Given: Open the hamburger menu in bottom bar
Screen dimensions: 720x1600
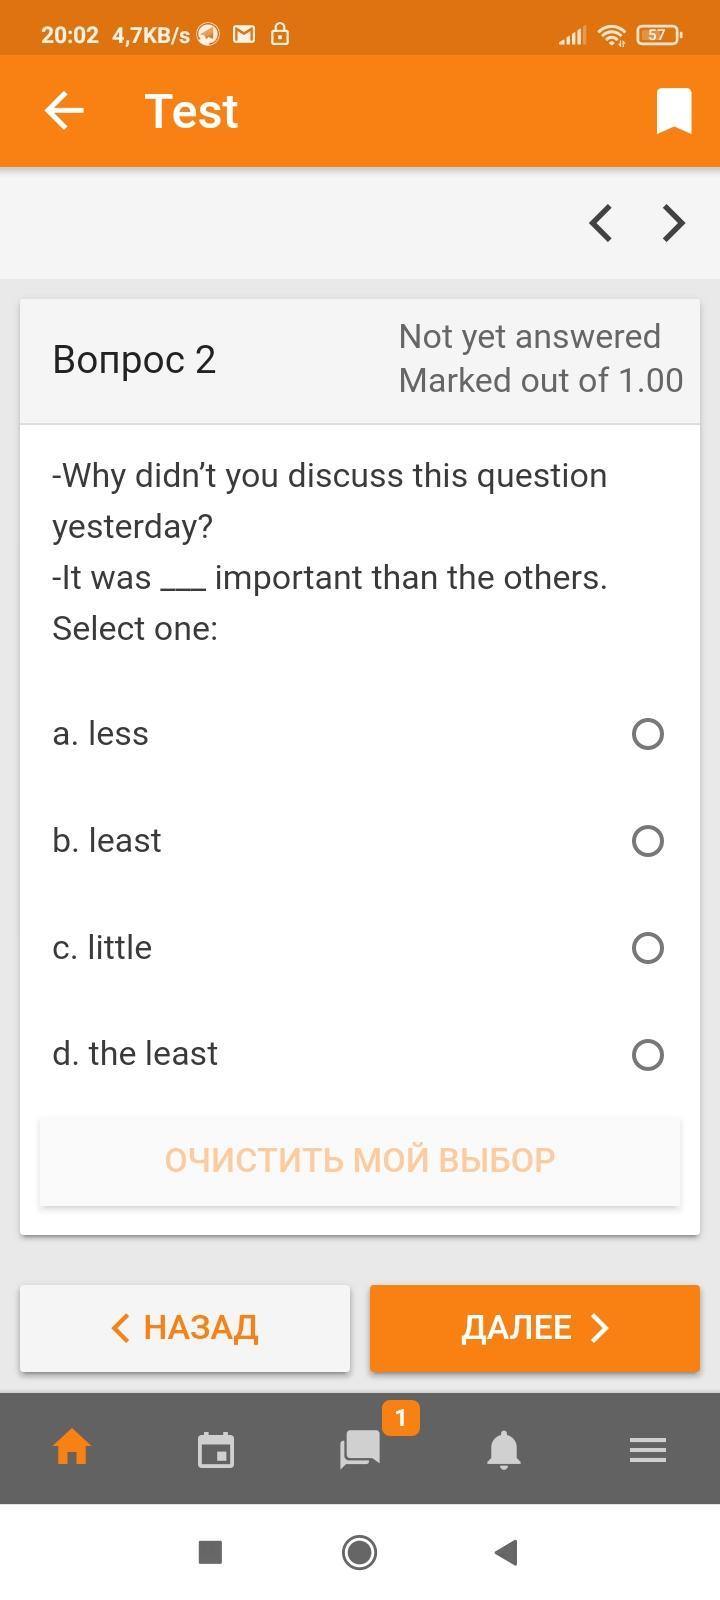Looking at the screenshot, I should pyautogui.click(x=648, y=1449).
